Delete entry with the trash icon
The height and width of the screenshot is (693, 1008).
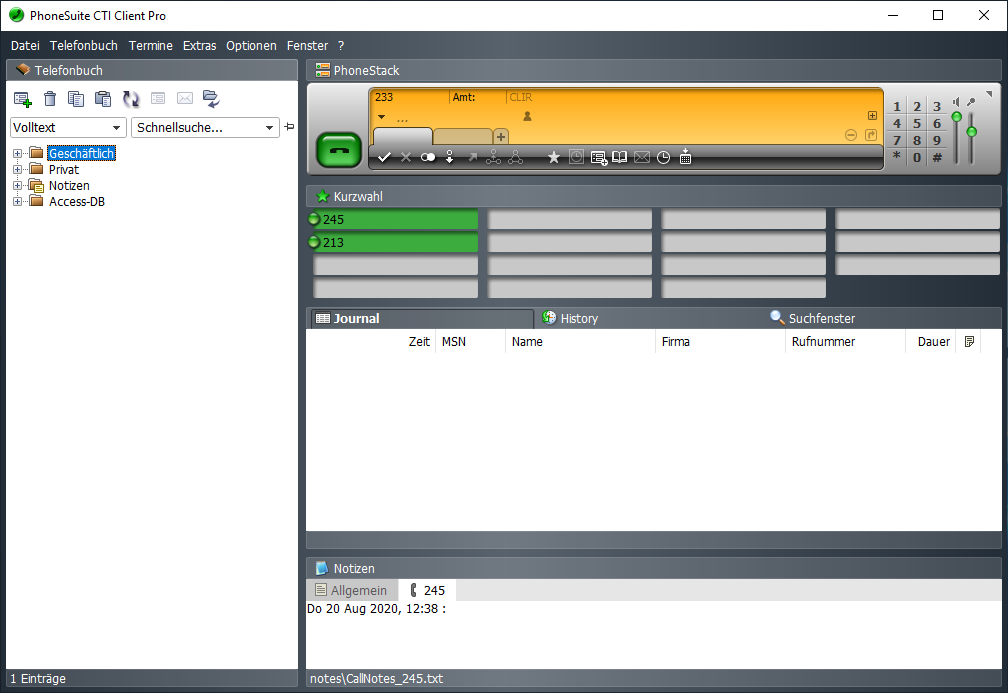point(50,98)
